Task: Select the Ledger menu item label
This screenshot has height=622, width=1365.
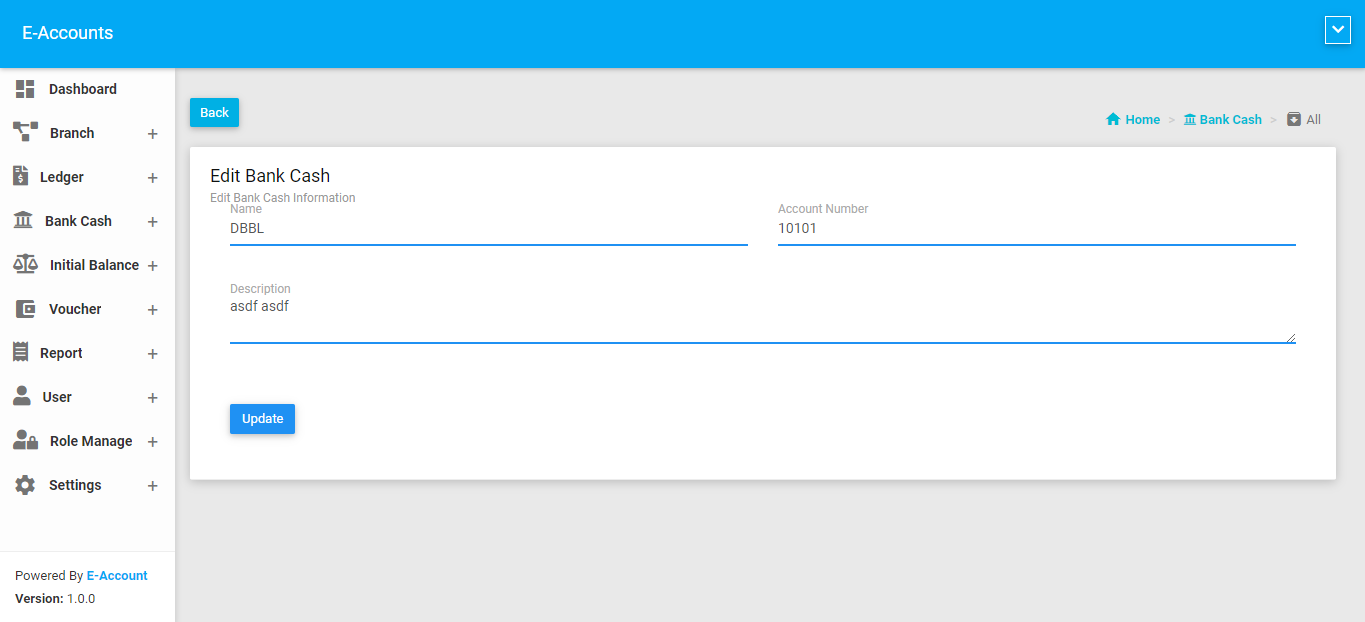Action: point(62,177)
